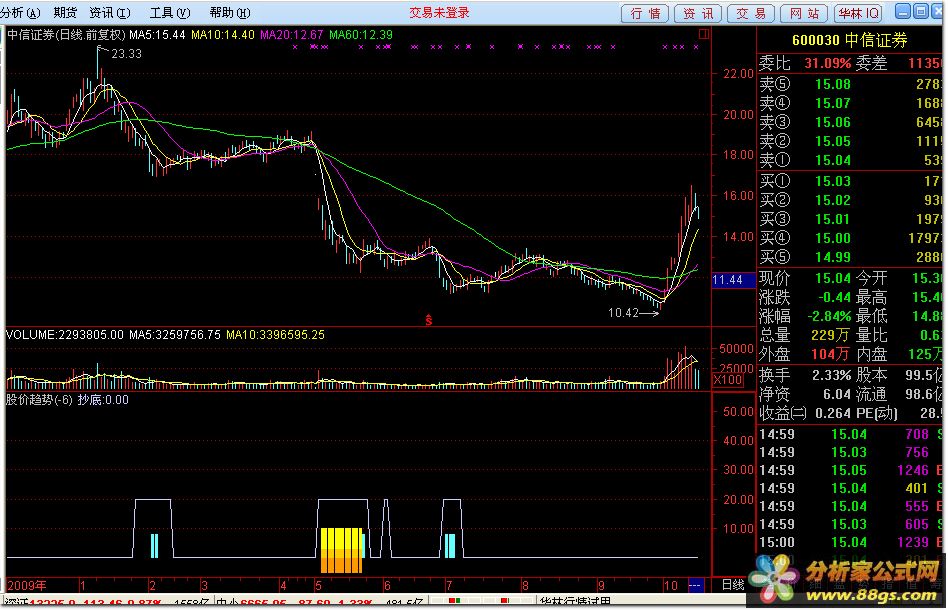Click the rounded 资讯 button beside 交易
This screenshot has height=610, width=948.
click(x=698, y=13)
